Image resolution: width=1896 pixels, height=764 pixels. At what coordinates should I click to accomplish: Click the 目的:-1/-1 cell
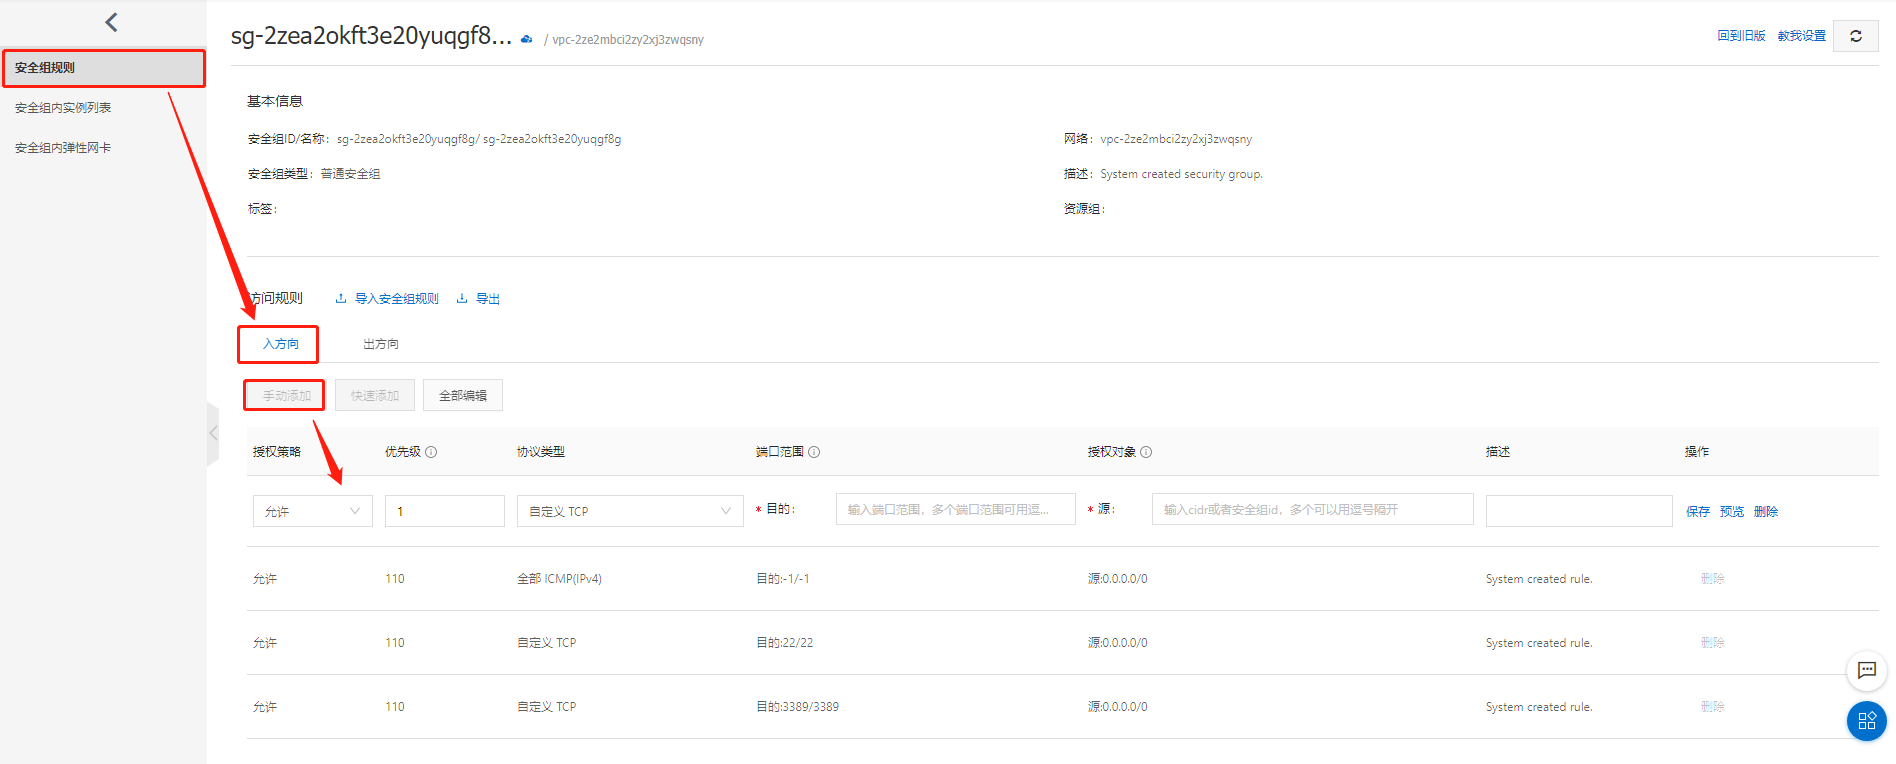pos(782,579)
